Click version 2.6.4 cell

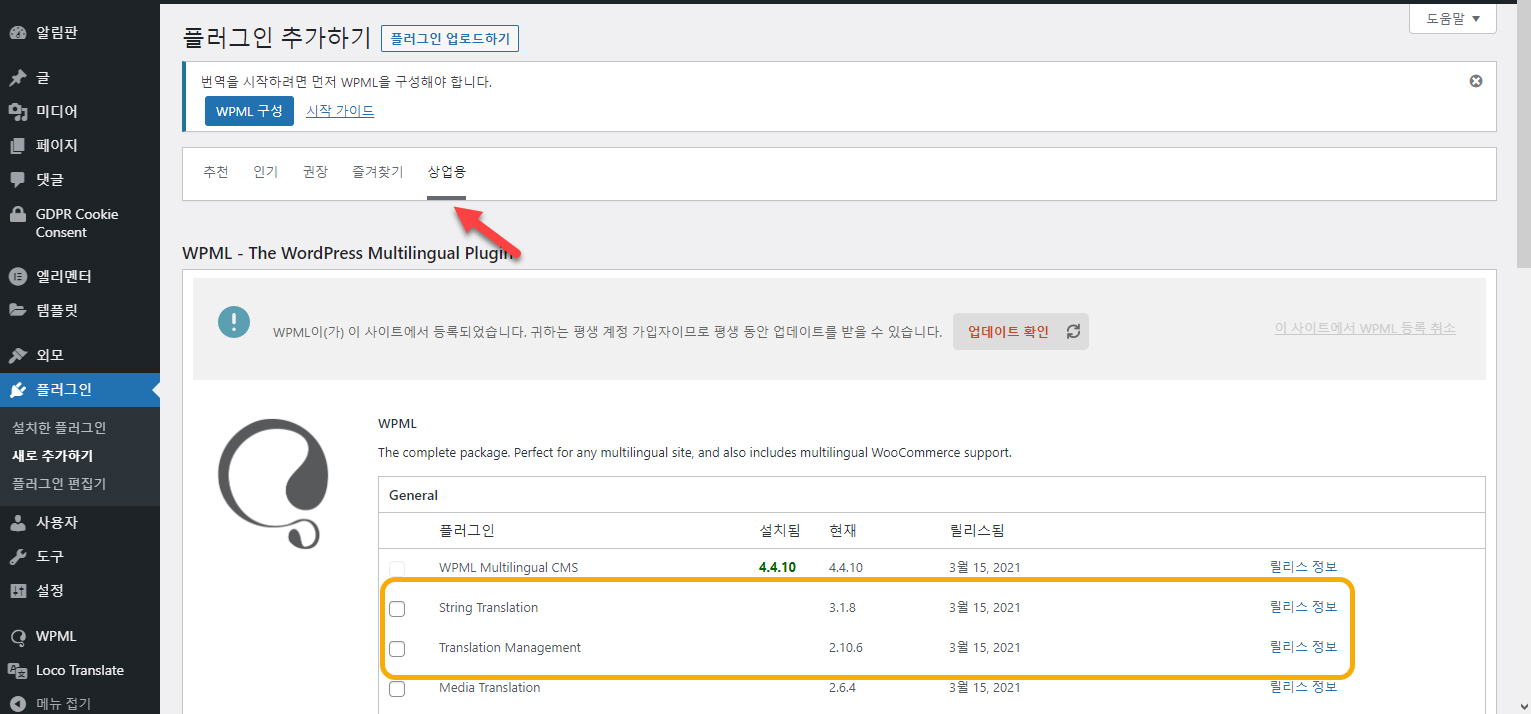point(842,687)
